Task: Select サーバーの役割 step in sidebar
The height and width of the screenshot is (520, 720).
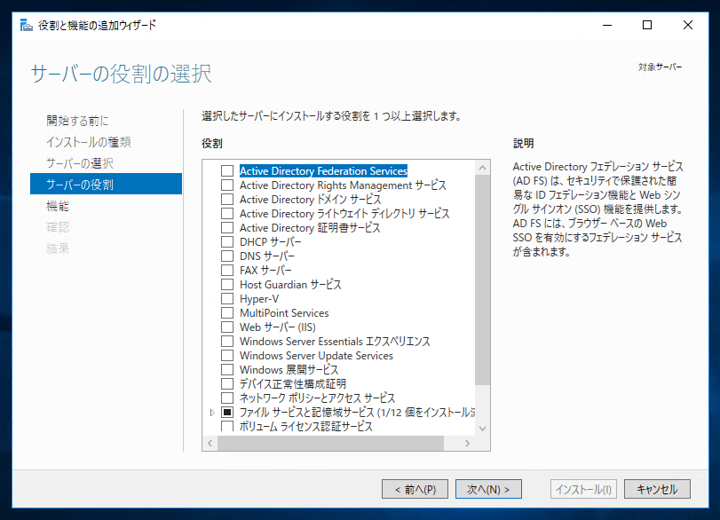Action: point(106,184)
